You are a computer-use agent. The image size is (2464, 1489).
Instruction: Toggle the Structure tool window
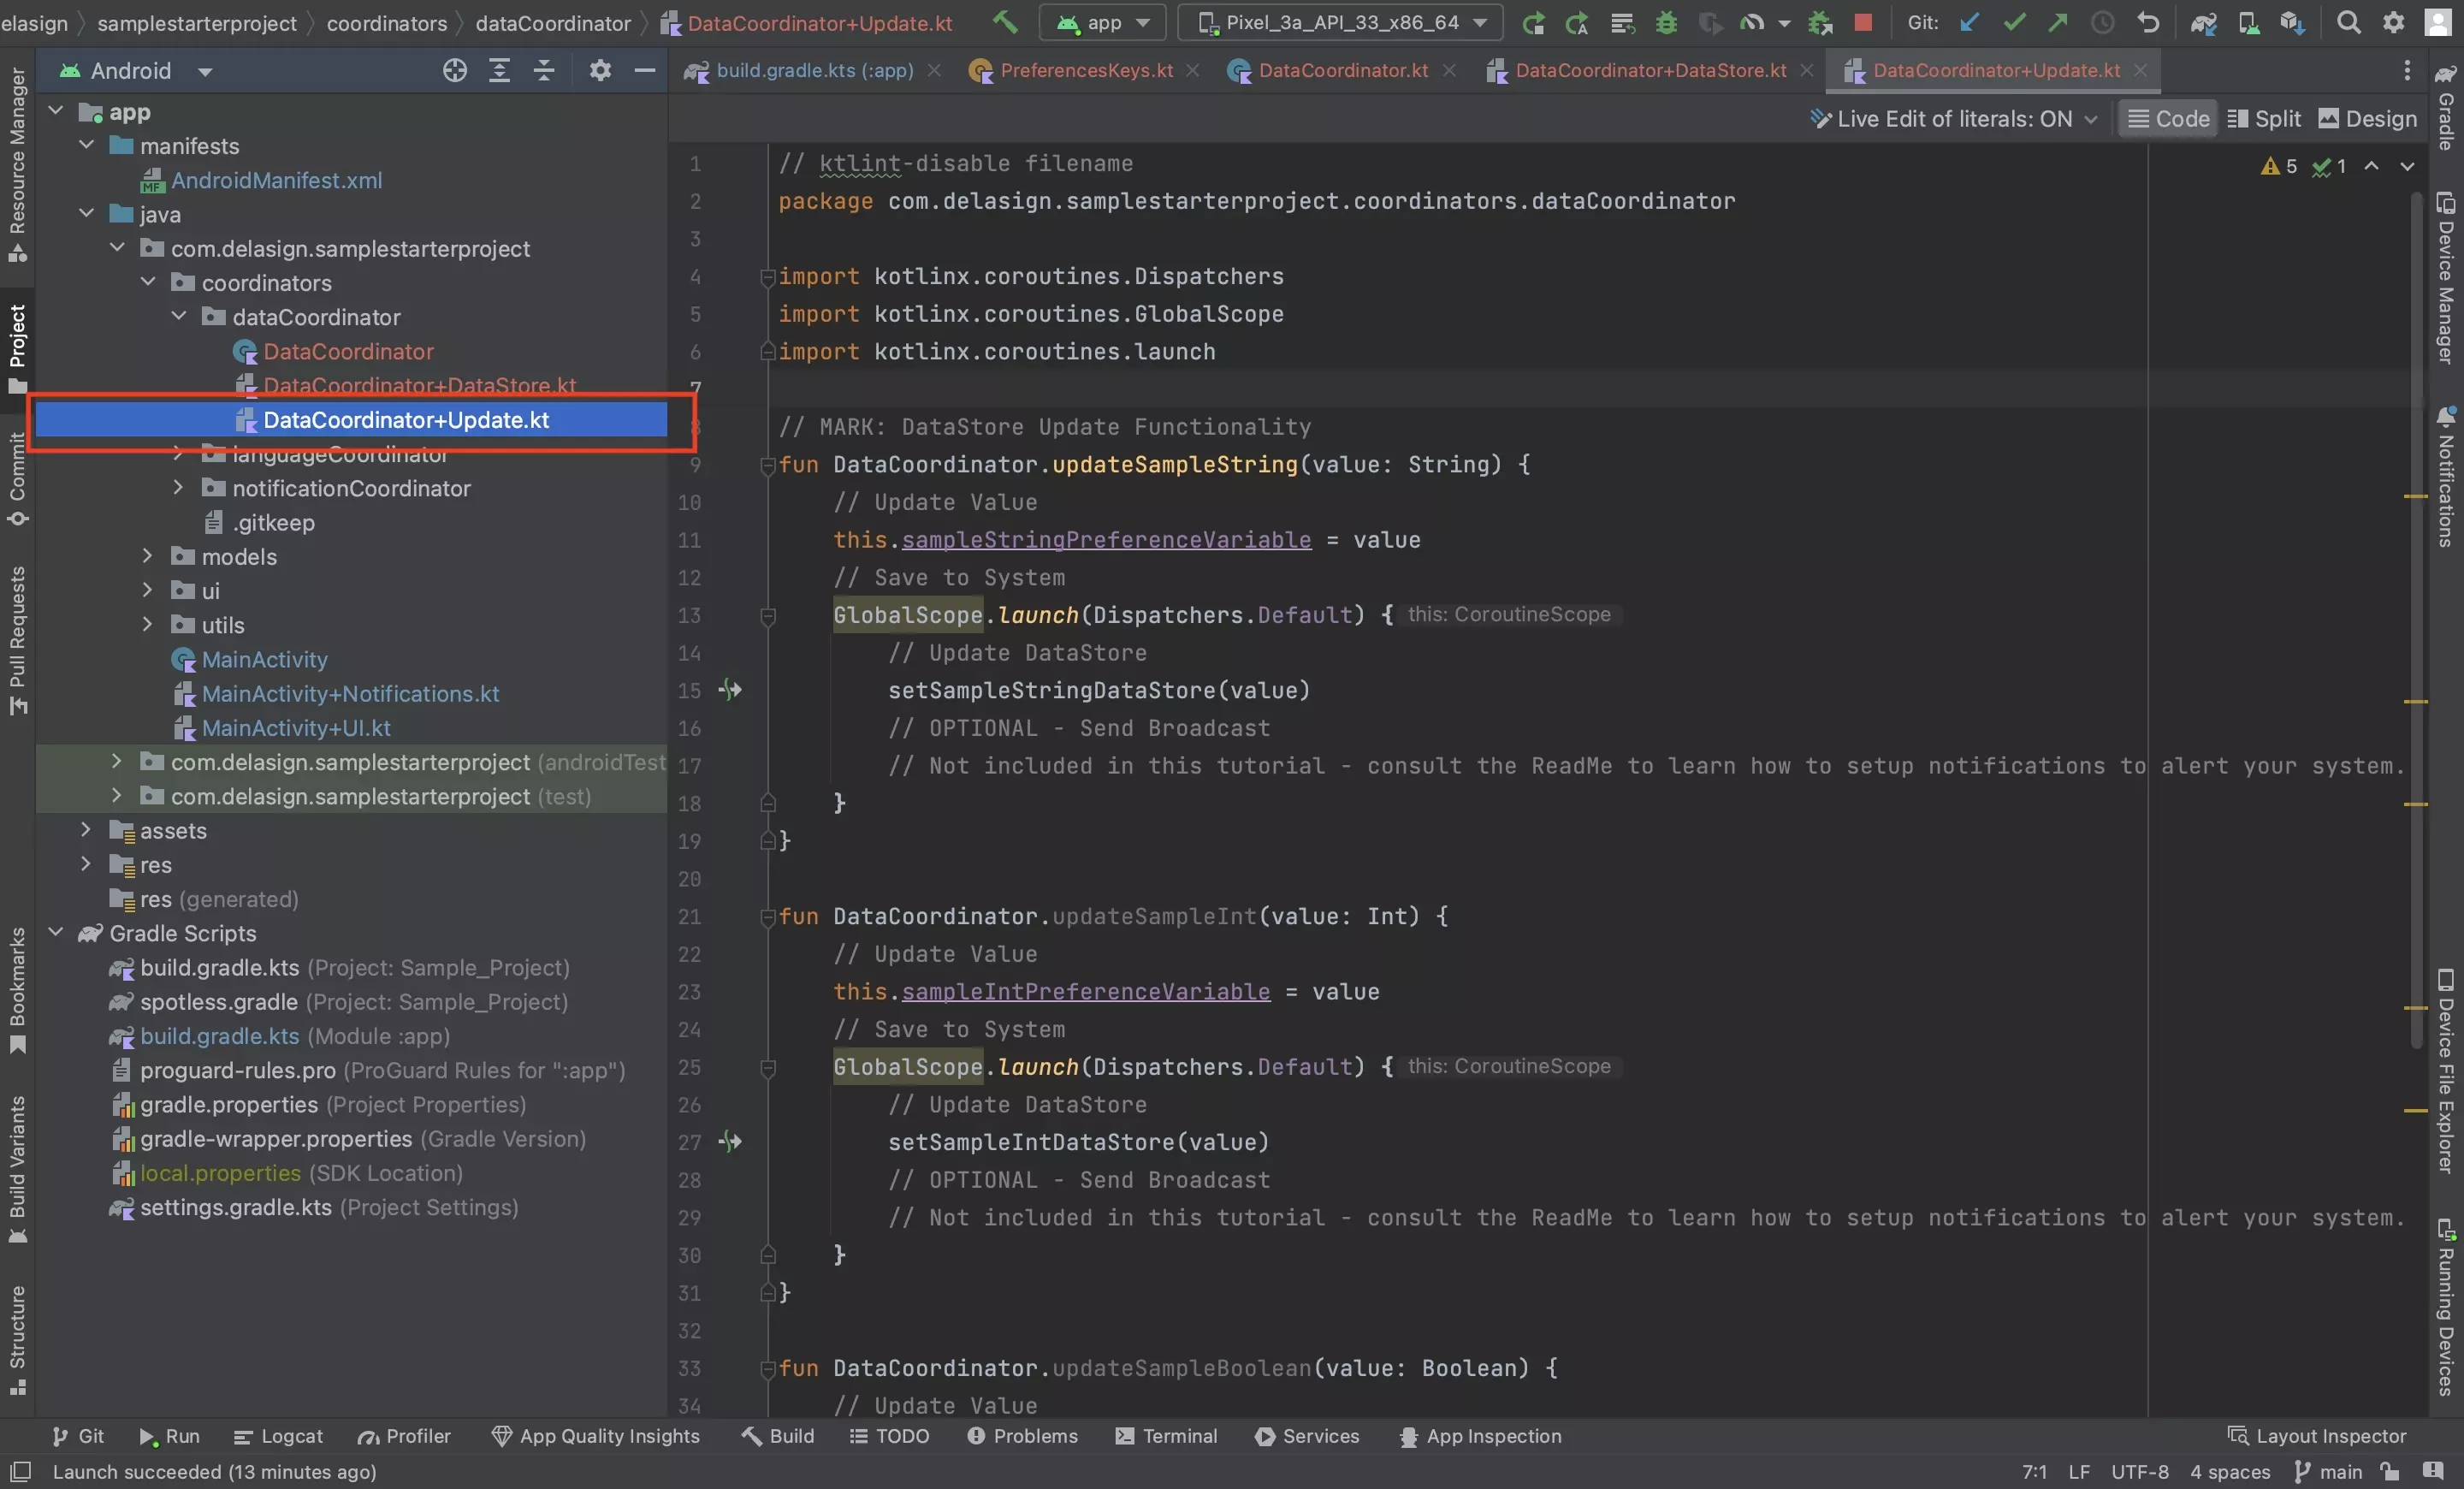click(x=17, y=1340)
